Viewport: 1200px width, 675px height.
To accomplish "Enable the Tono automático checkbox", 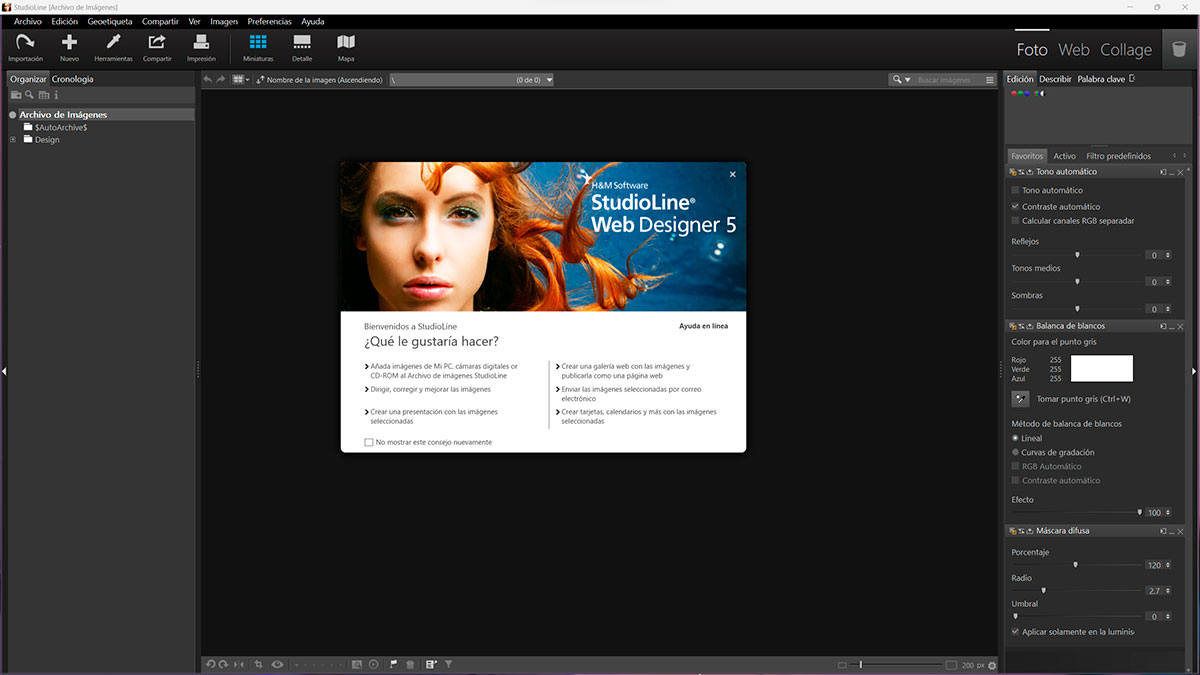I will coord(1016,190).
